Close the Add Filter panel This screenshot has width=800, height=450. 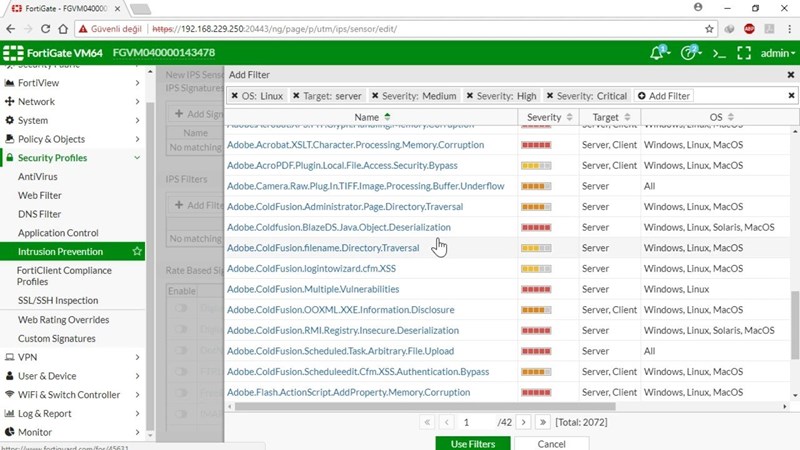click(791, 74)
